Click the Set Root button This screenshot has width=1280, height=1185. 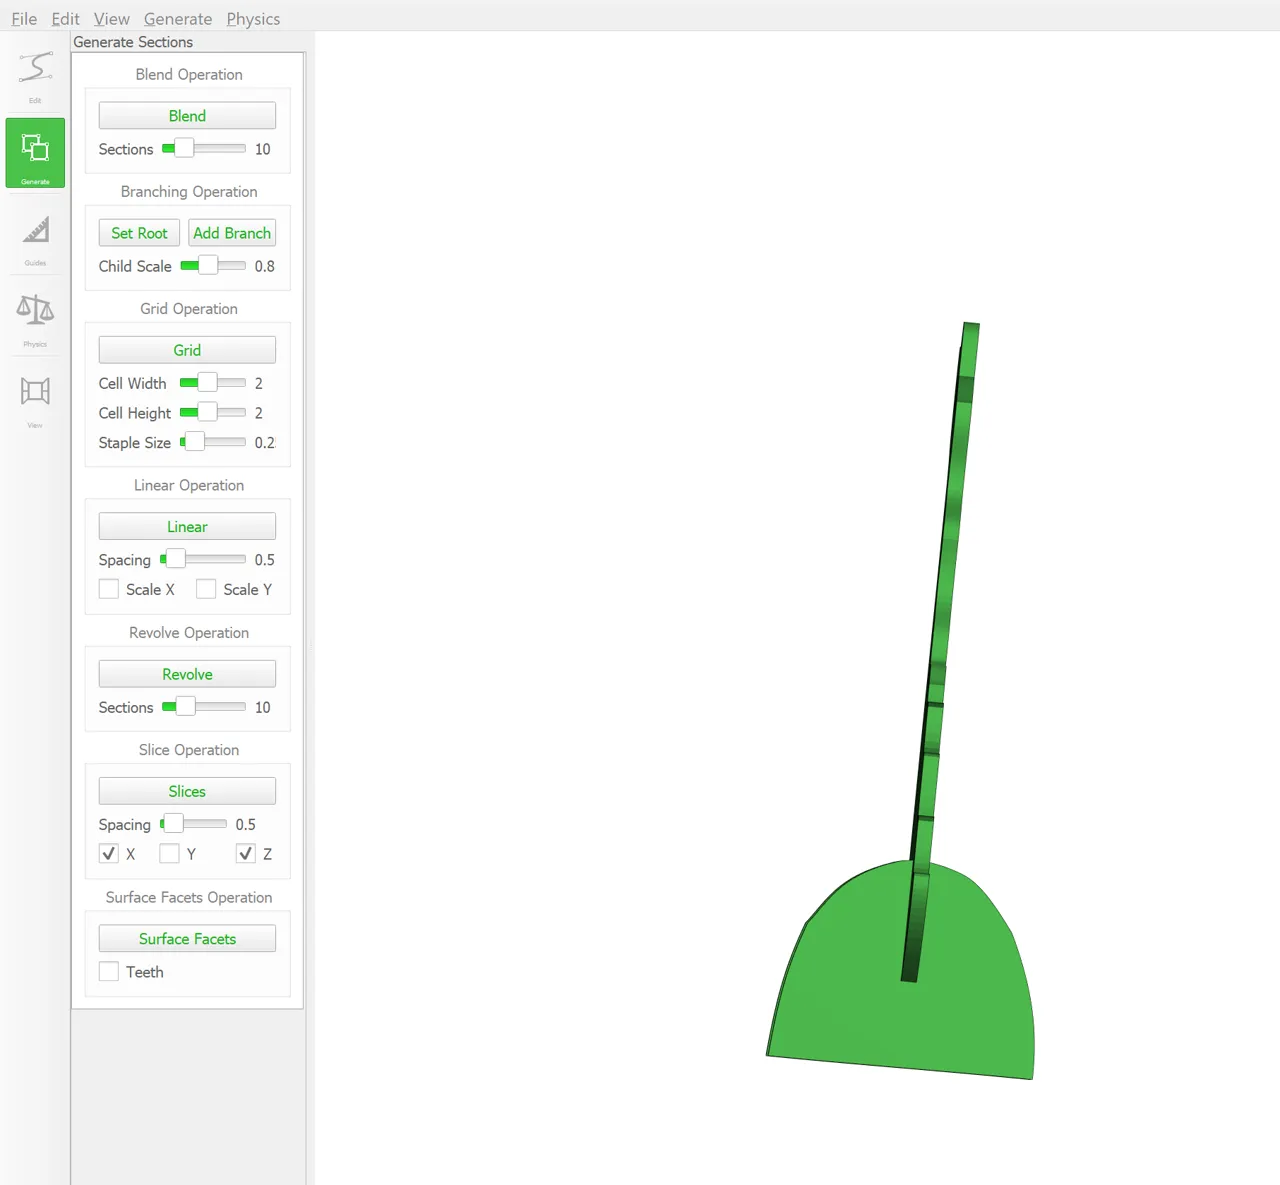(139, 233)
